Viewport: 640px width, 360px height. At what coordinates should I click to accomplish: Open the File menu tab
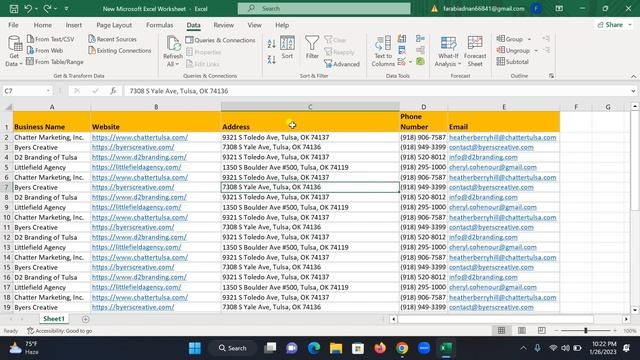[13, 25]
